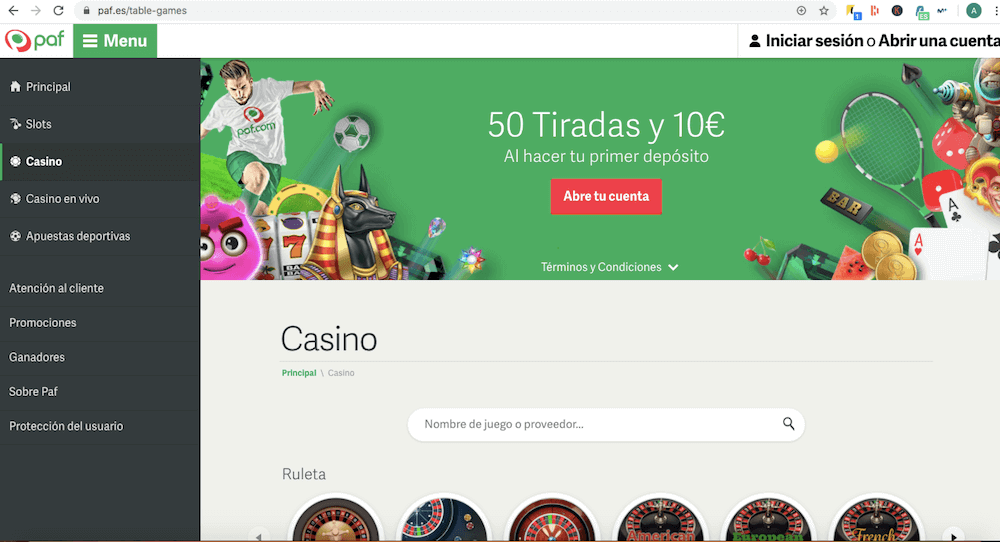Bookmark page with the star icon
Viewport: 1000px width, 542px height.
[x=824, y=10]
